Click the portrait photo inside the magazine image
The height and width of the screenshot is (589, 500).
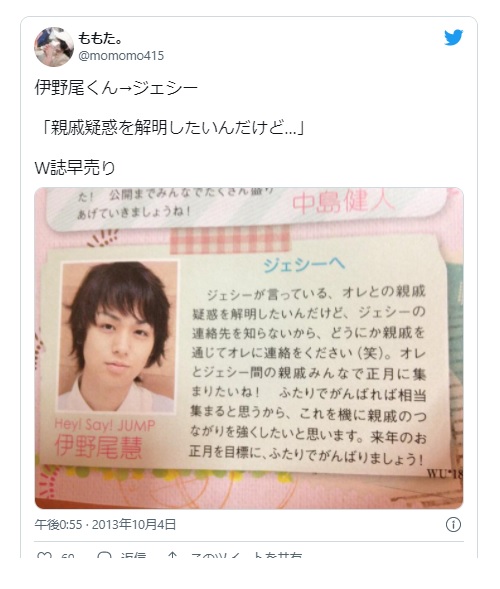pos(119,336)
